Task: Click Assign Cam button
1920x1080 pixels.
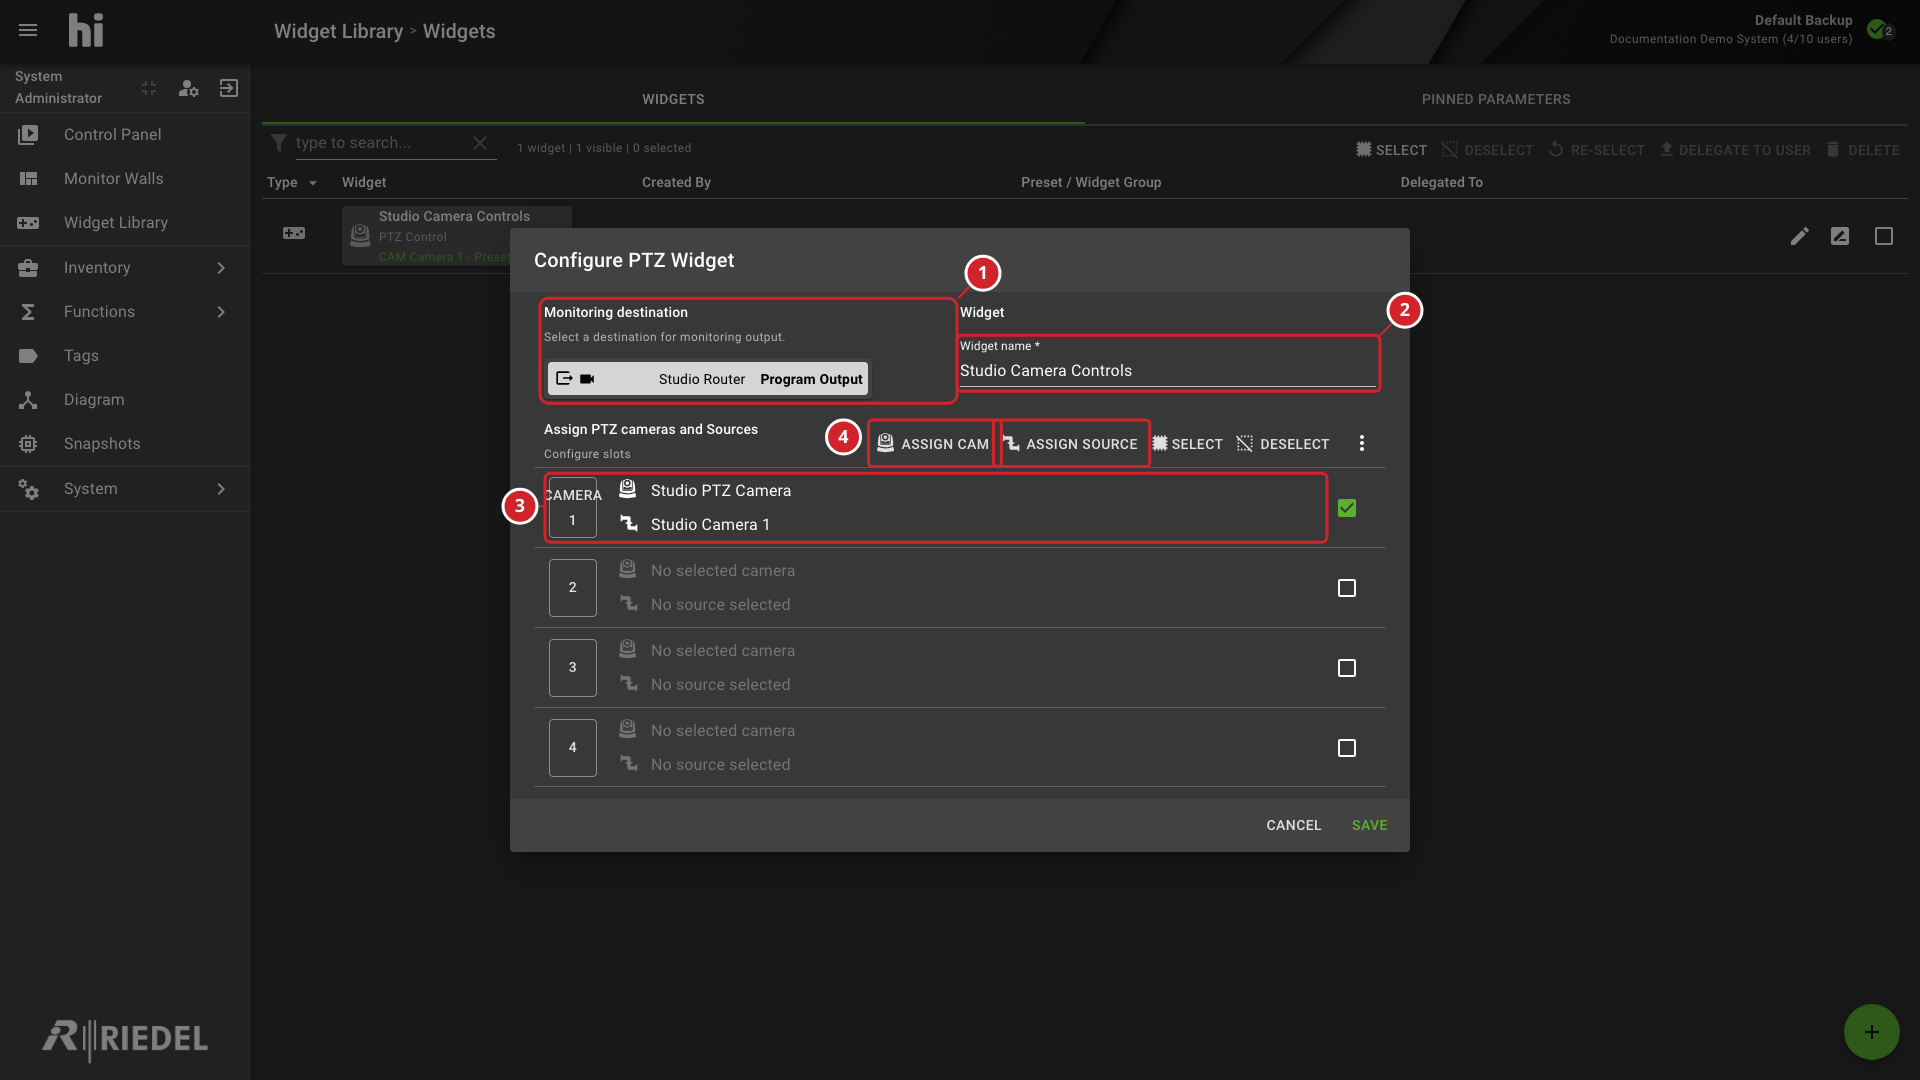Action: coord(932,443)
